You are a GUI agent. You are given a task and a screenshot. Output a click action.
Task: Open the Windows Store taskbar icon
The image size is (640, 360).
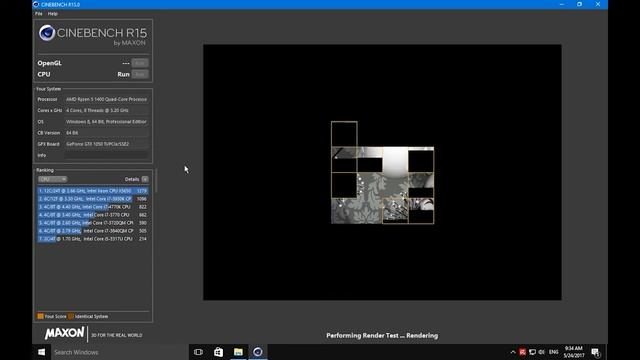pos(218,352)
